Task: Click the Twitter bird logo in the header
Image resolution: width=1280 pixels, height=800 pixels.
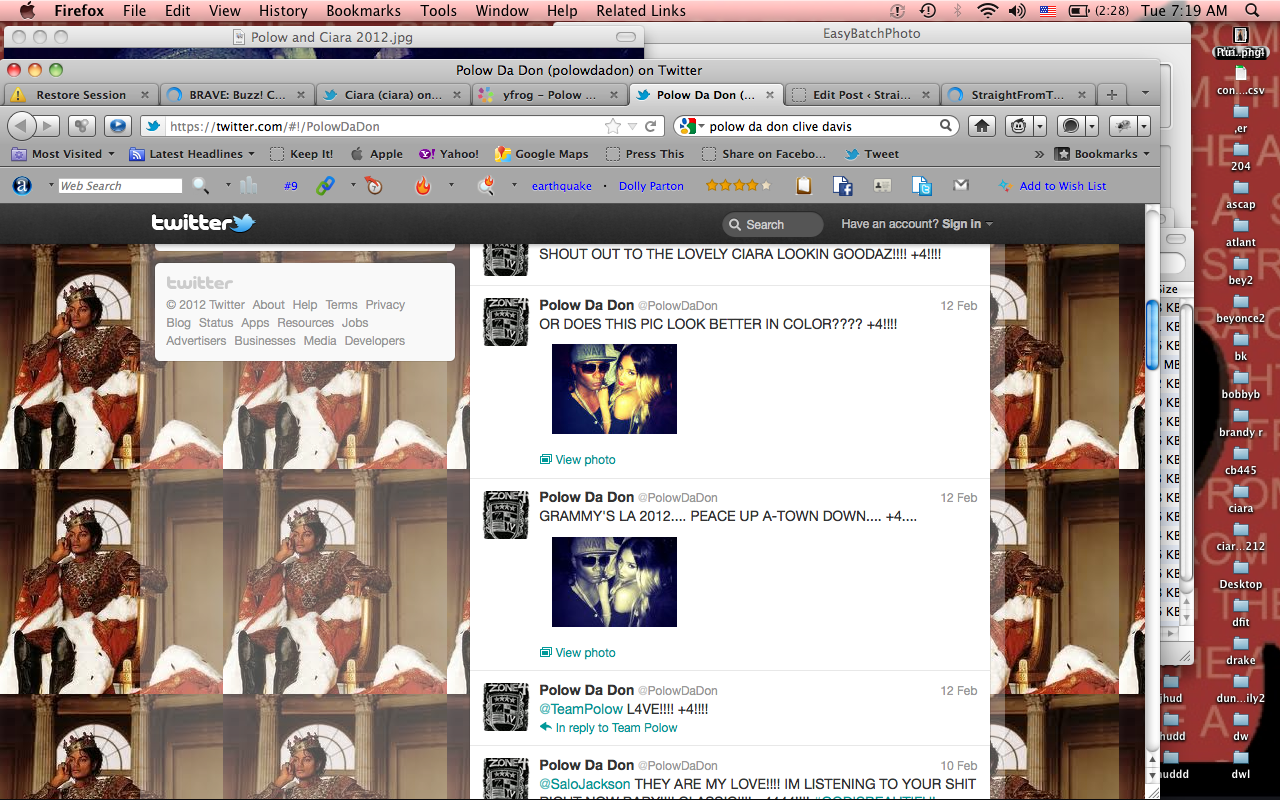Action: [203, 223]
